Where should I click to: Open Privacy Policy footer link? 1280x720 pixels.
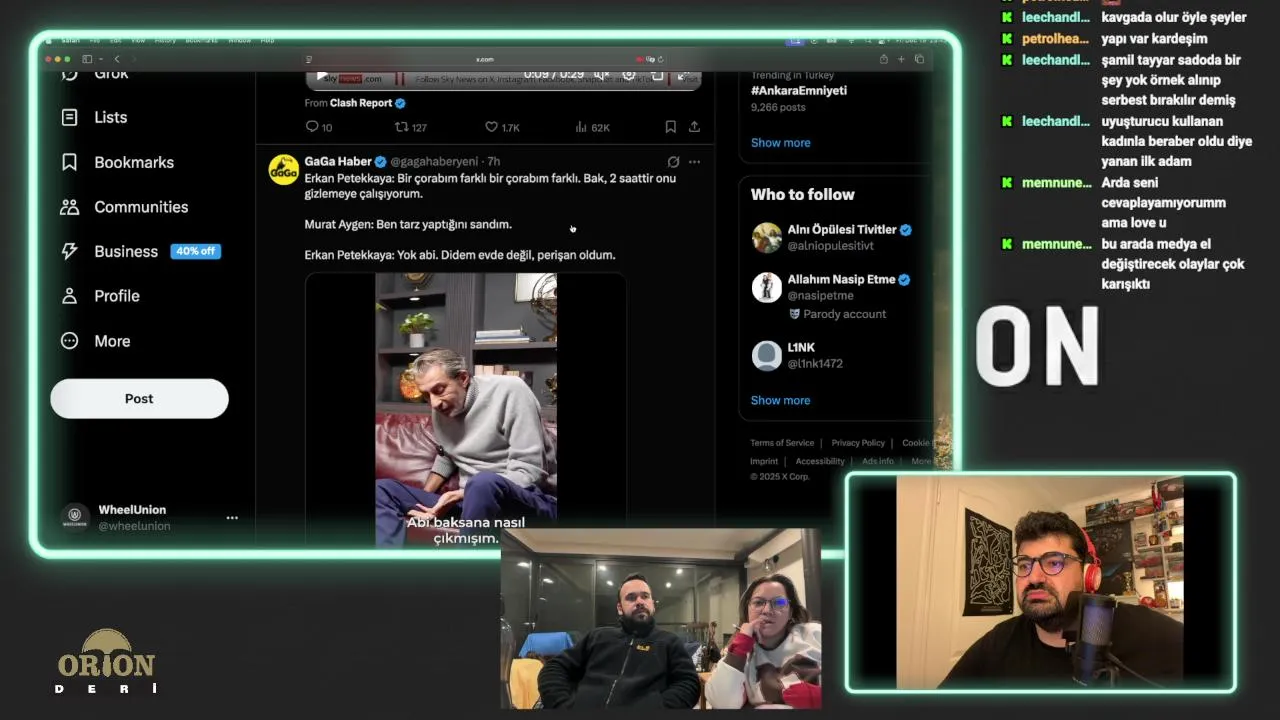[858, 443]
